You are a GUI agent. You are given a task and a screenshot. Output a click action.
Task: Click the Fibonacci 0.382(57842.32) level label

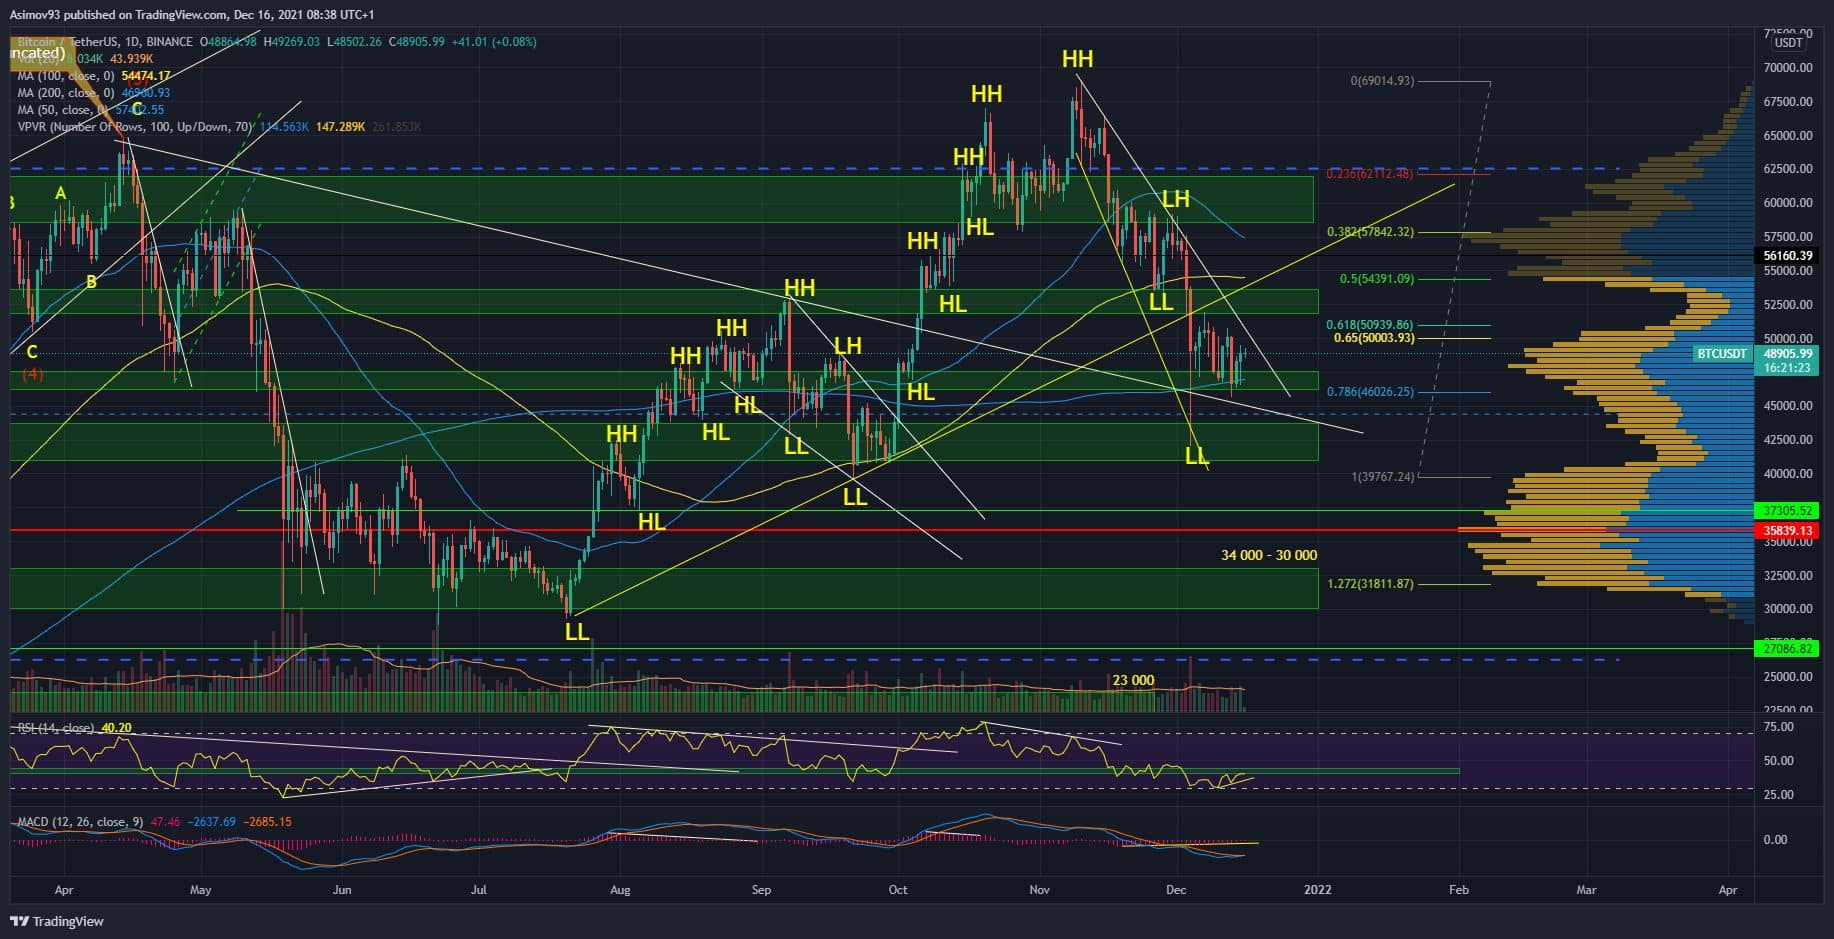[x=1370, y=232]
